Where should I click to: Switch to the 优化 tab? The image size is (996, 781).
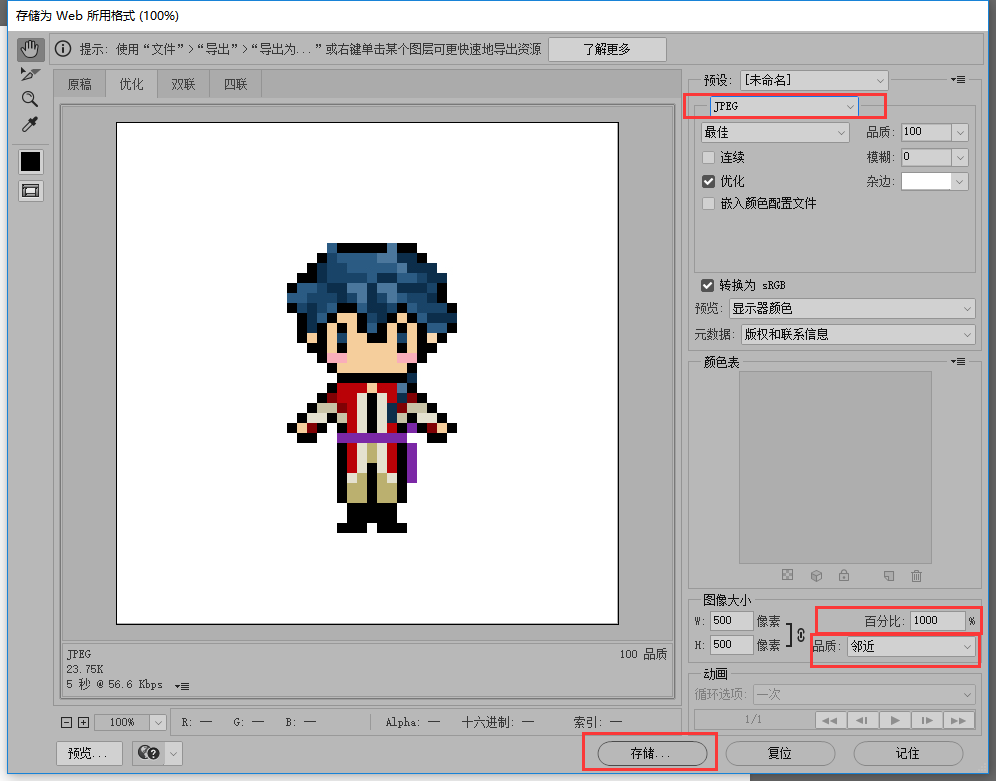point(131,84)
